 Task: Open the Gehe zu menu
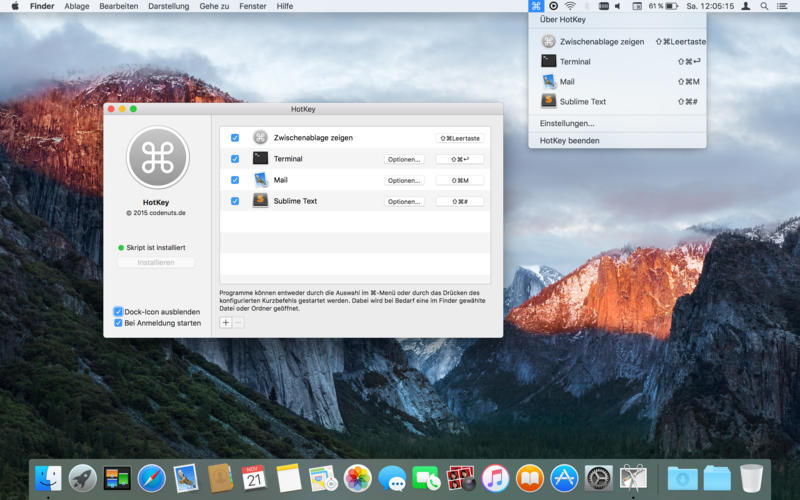click(x=214, y=6)
